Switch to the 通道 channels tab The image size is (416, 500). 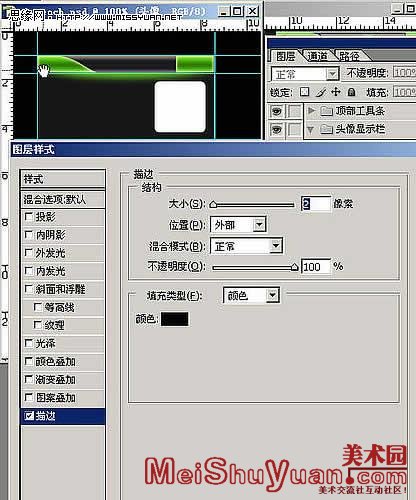tap(317, 56)
